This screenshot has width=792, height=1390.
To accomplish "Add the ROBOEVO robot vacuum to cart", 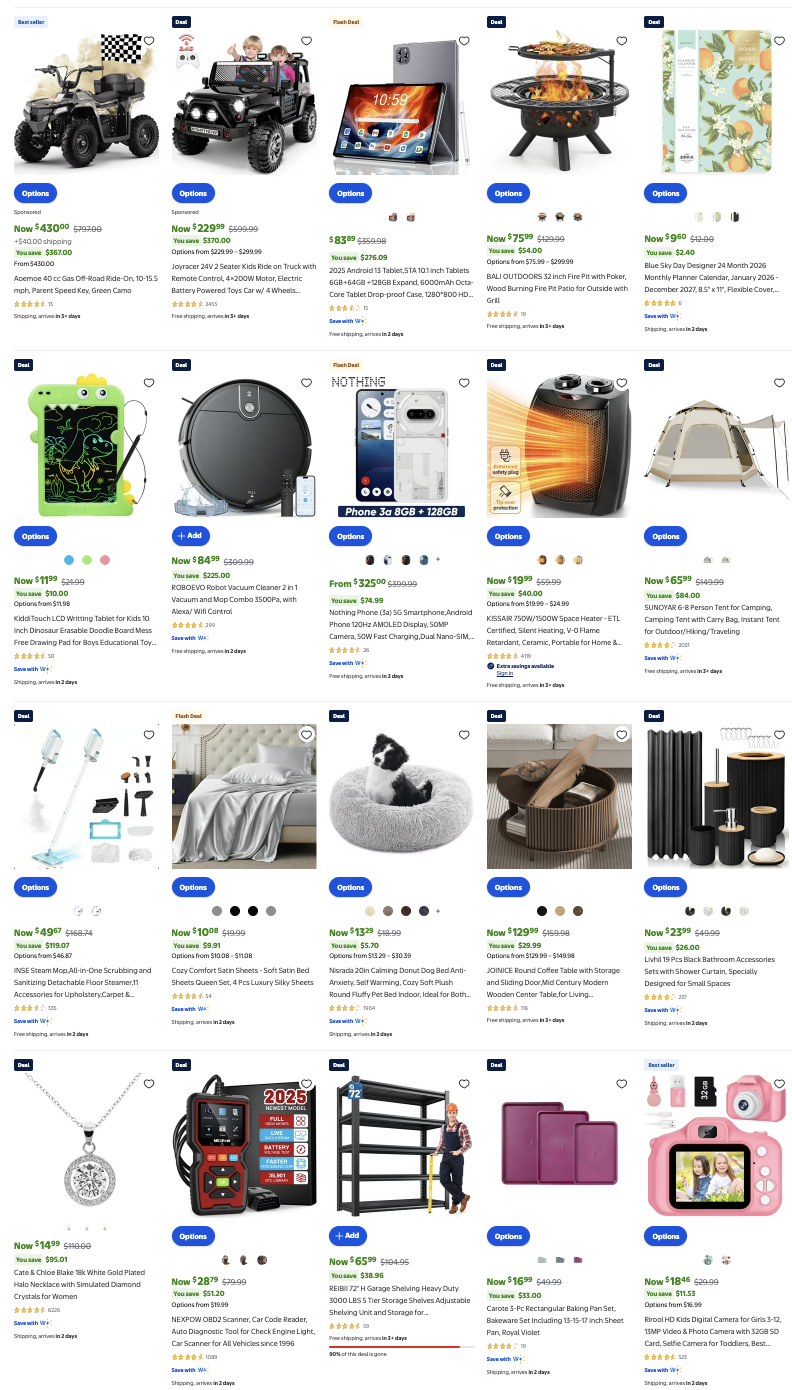I will coord(191,536).
